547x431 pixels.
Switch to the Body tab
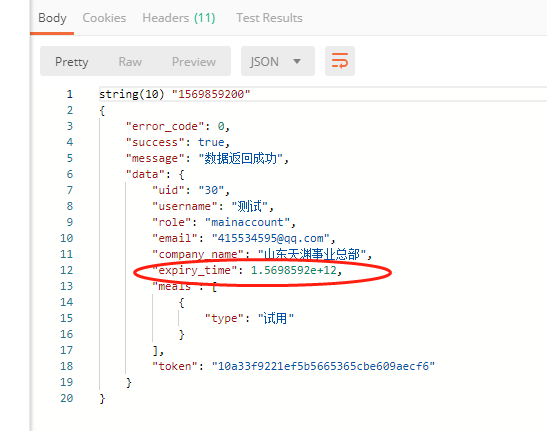coord(52,18)
